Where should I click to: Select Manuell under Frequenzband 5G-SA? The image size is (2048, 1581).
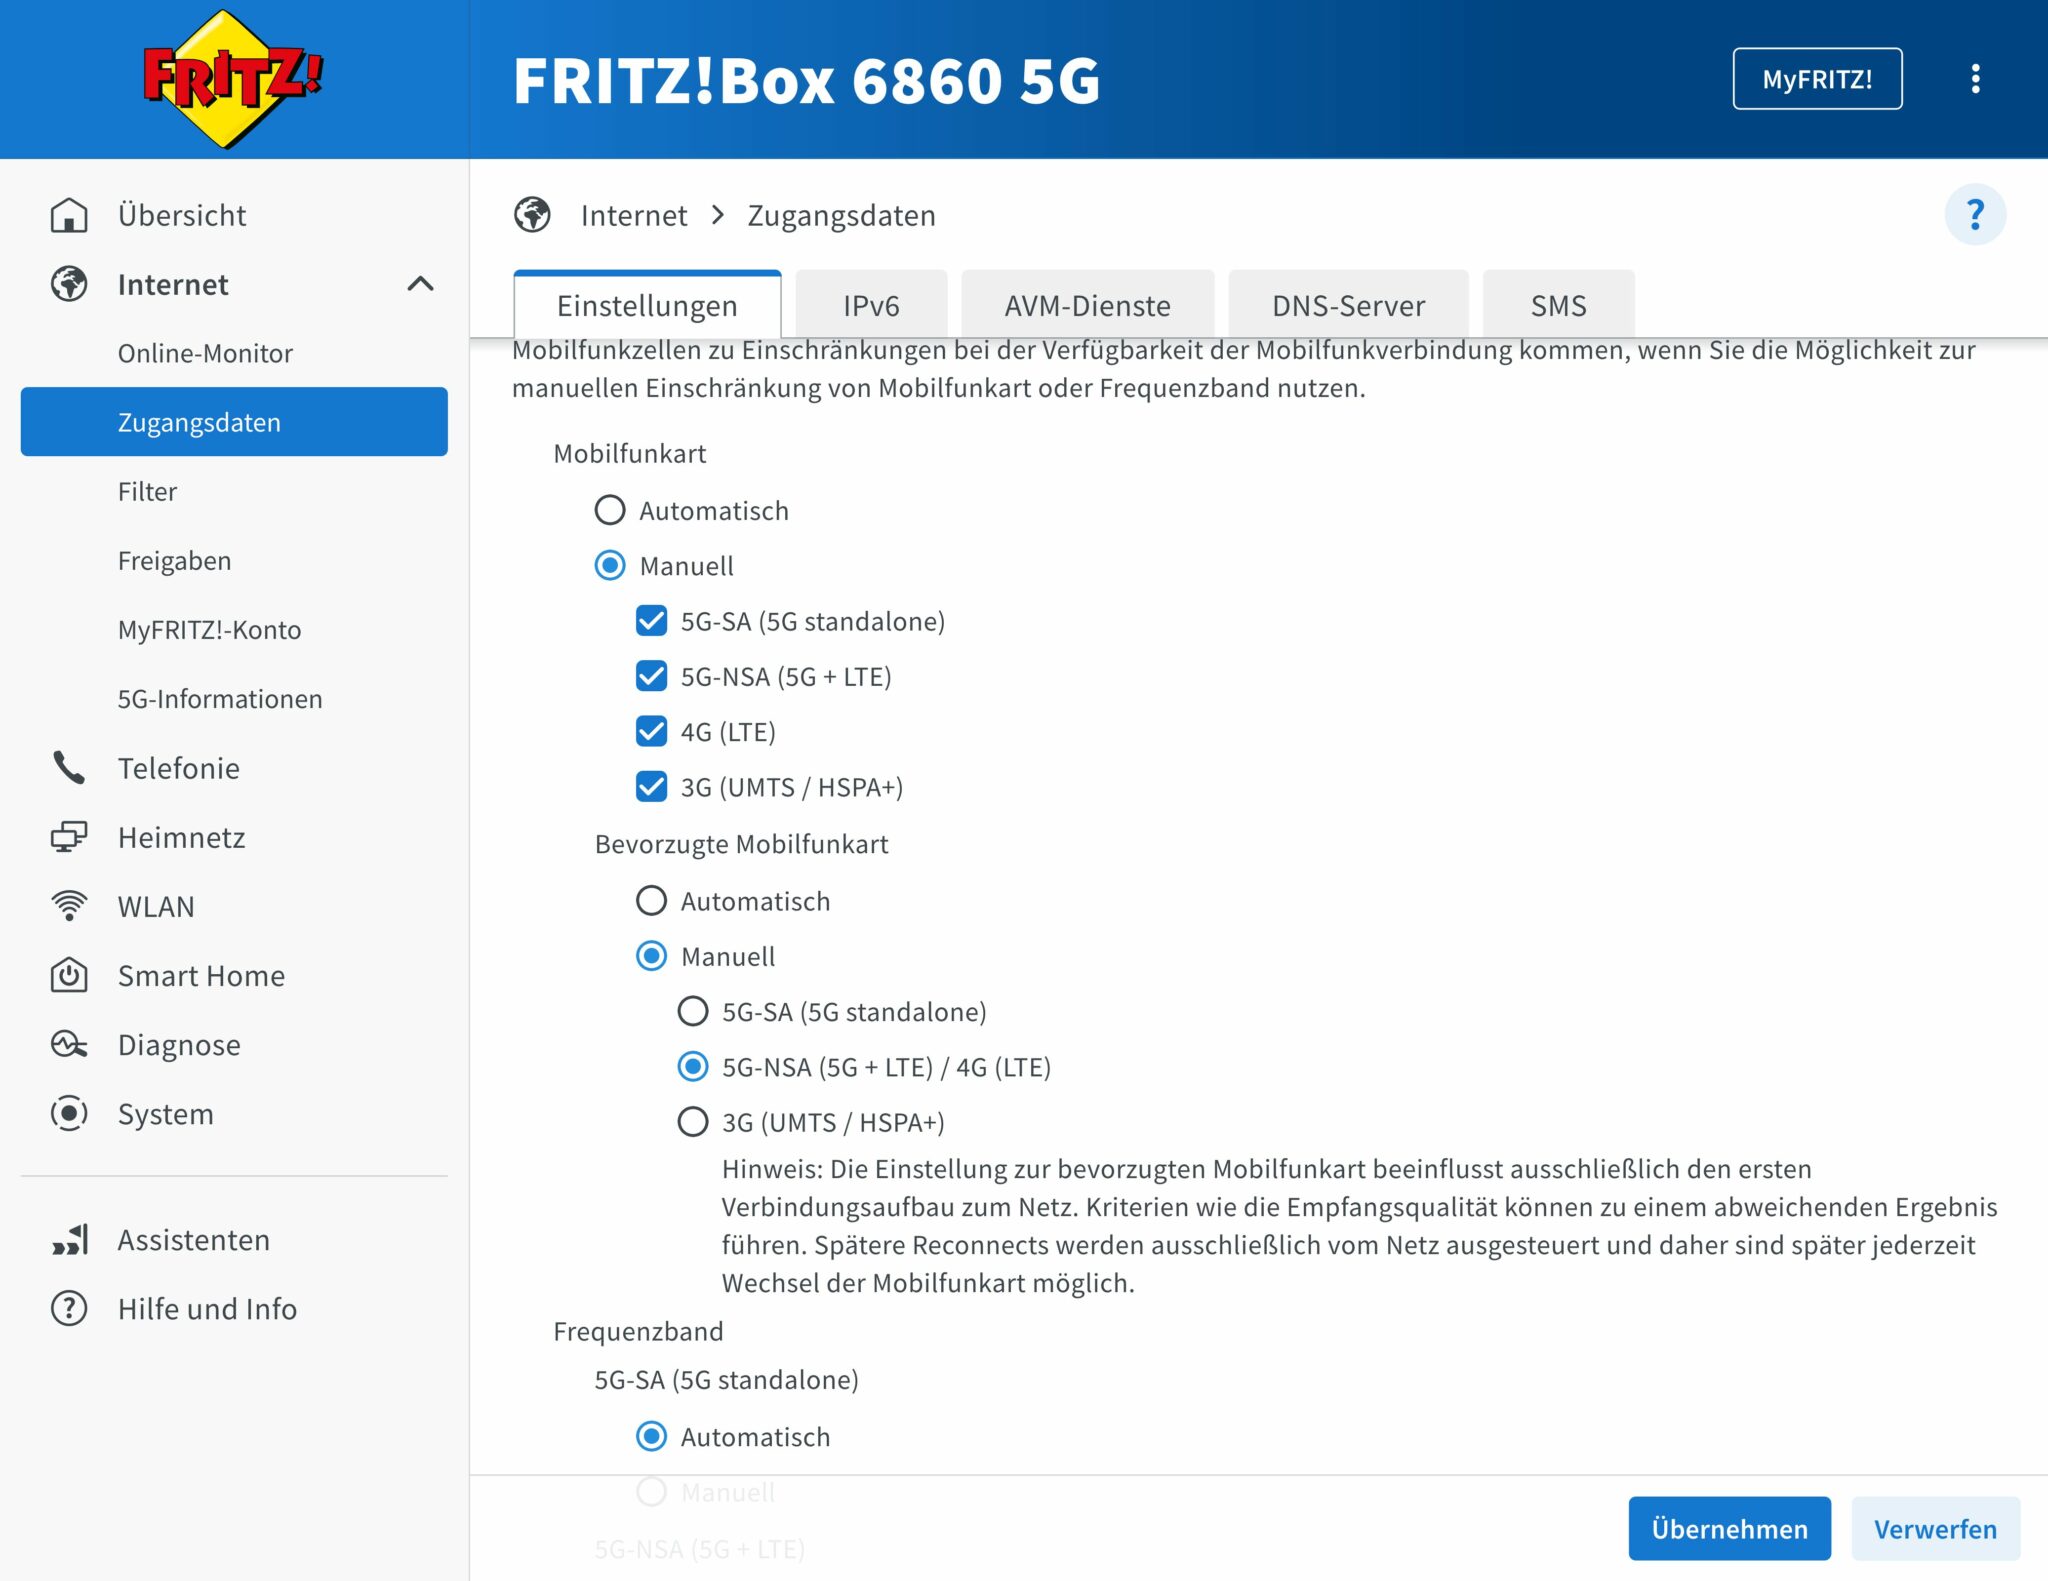tap(651, 1492)
